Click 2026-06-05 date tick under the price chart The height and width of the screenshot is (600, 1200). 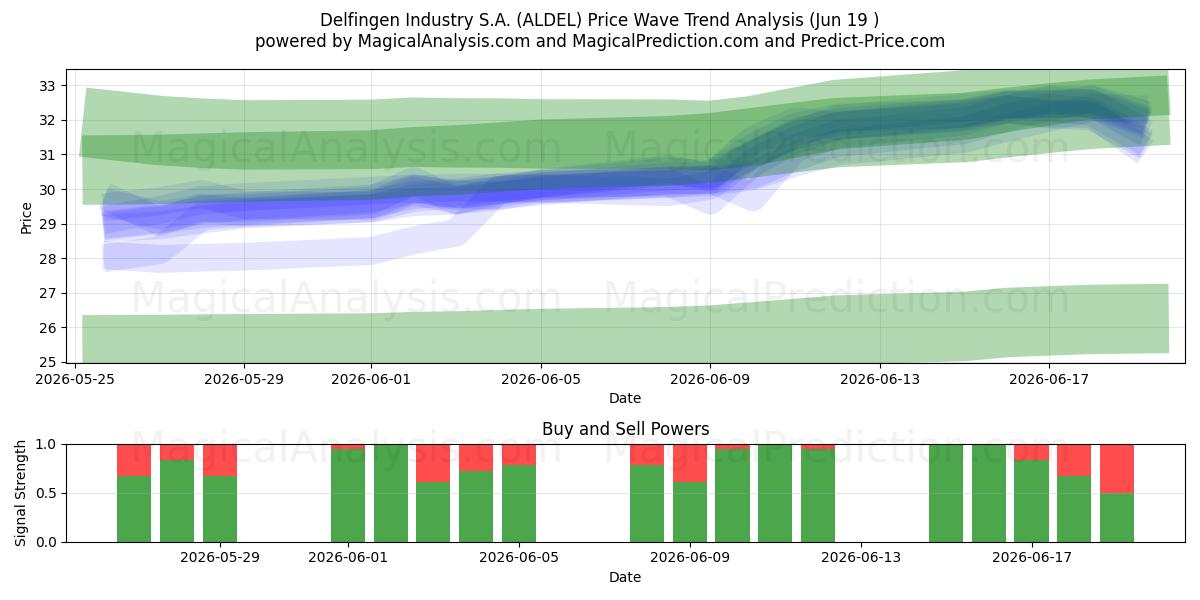(x=541, y=379)
